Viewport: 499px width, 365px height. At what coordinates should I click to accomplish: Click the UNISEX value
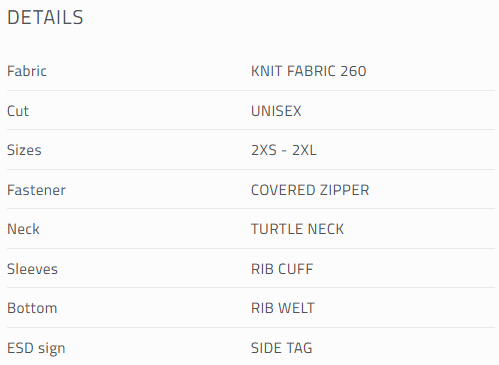click(276, 111)
